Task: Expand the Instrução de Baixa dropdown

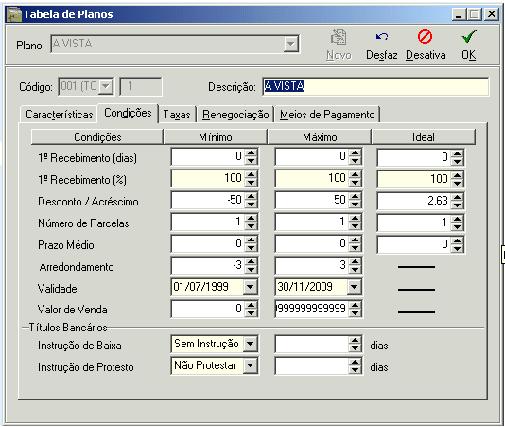Action: click(x=250, y=344)
